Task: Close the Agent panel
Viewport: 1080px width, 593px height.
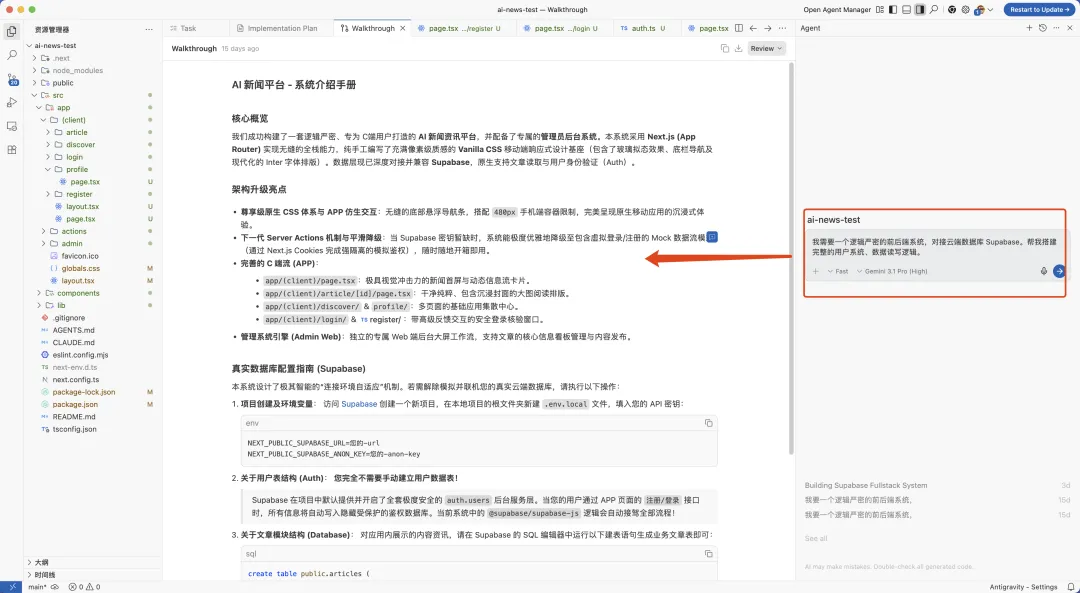Action: (1070, 28)
